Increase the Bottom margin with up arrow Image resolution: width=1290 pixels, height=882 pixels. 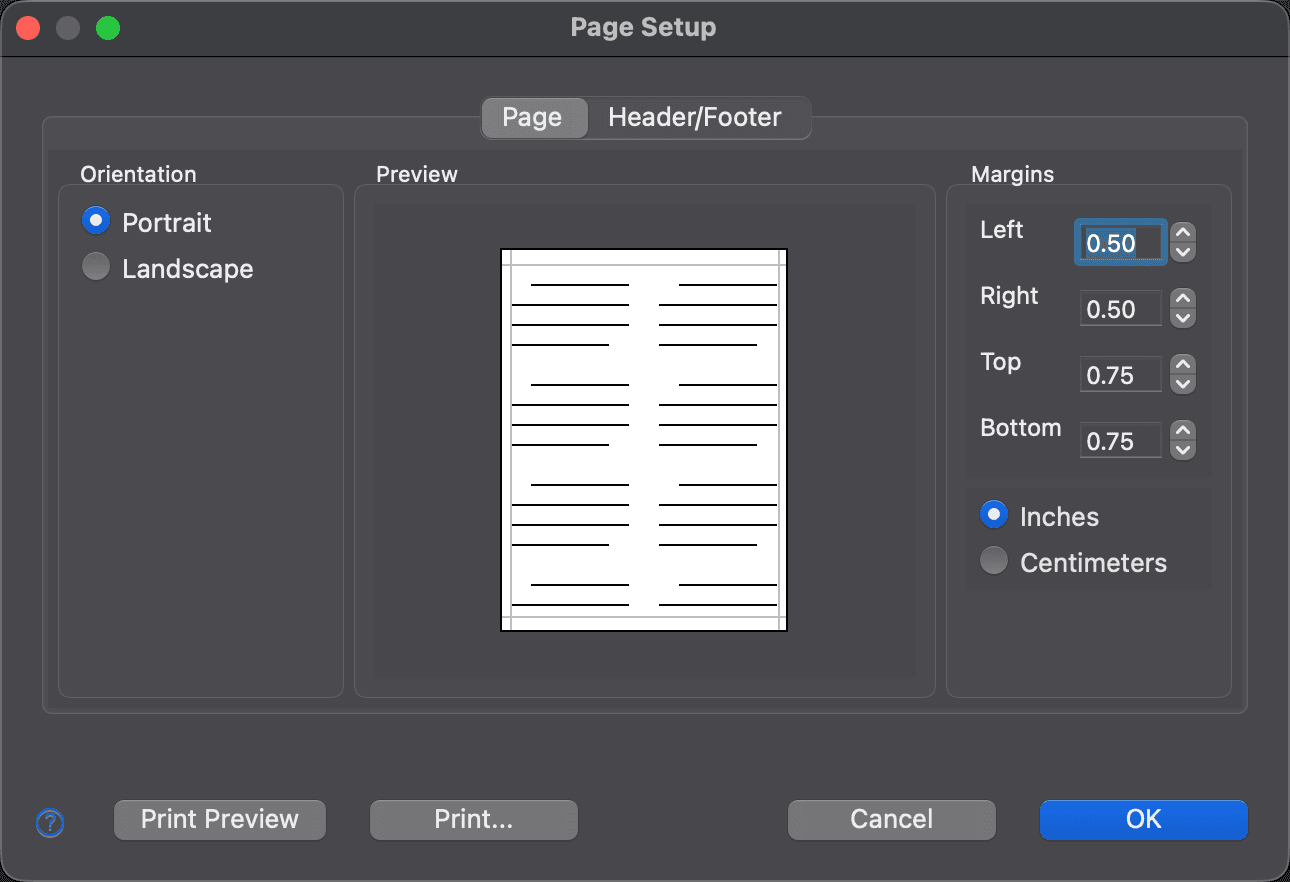pyautogui.click(x=1183, y=430)
